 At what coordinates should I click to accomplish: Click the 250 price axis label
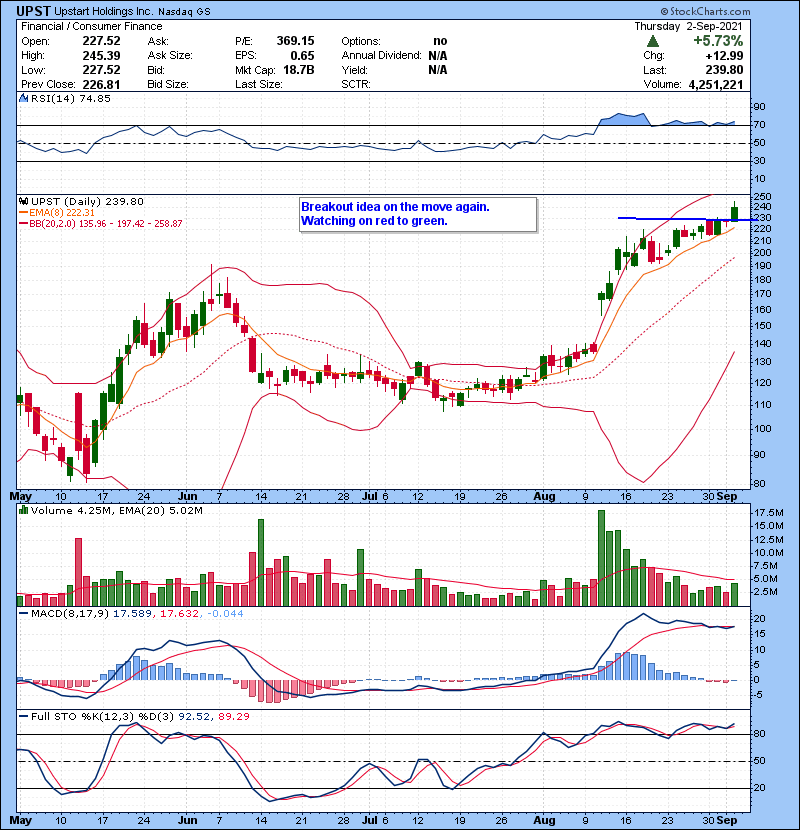[x=763, y=196]
